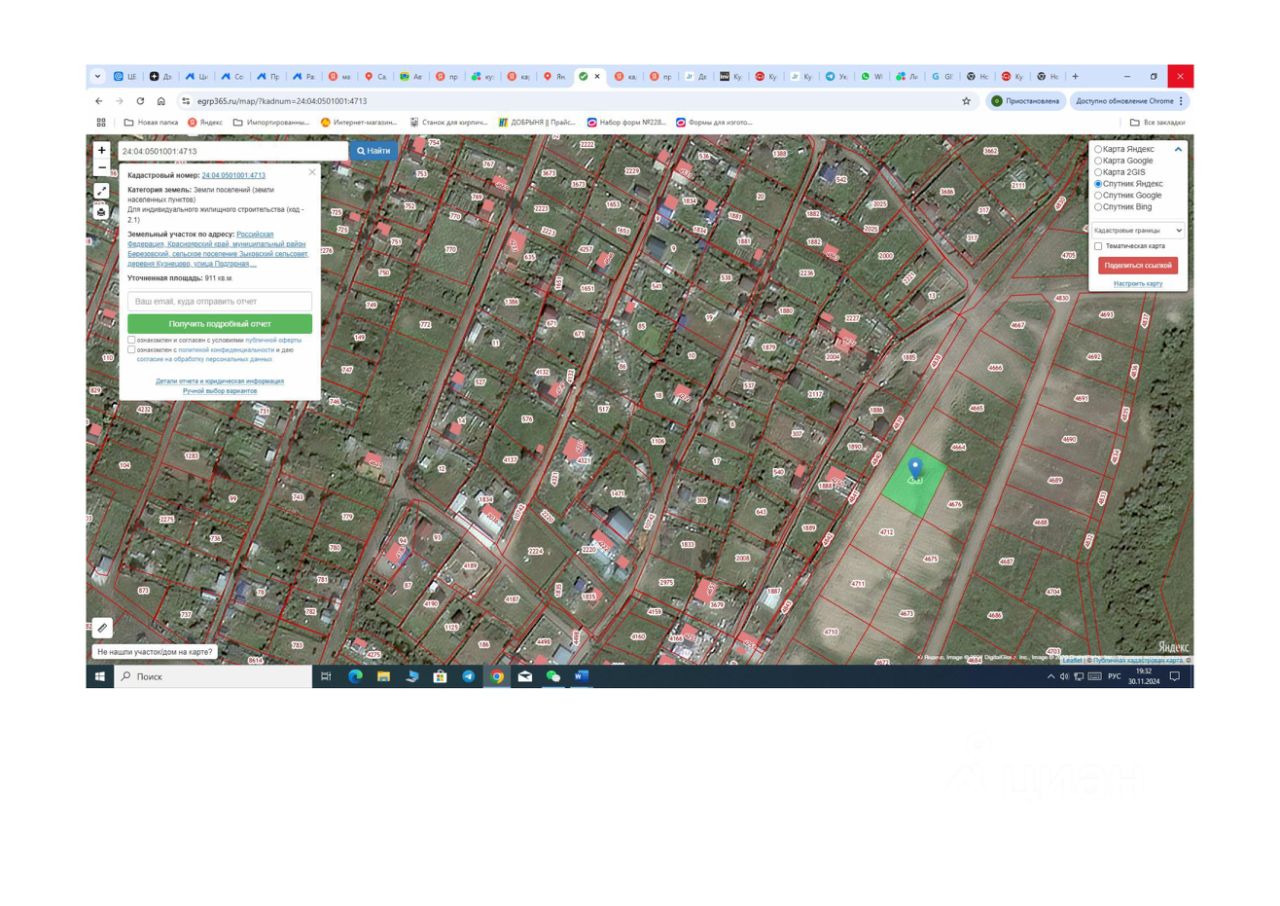Click Windows taskbar search box
The image size is (1280, 906).
213,677
